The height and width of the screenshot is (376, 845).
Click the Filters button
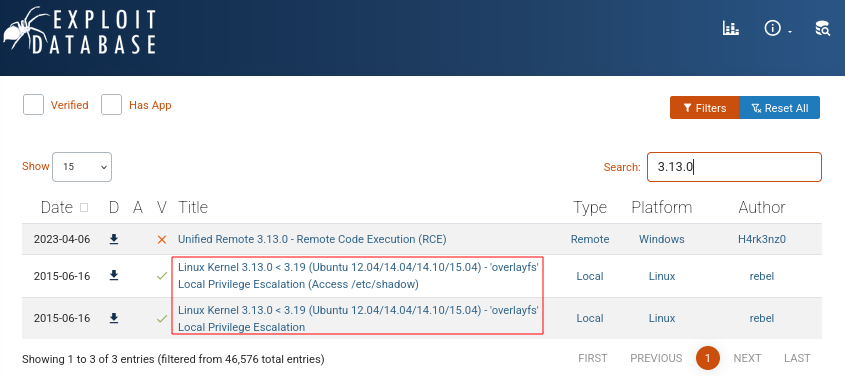704,108
